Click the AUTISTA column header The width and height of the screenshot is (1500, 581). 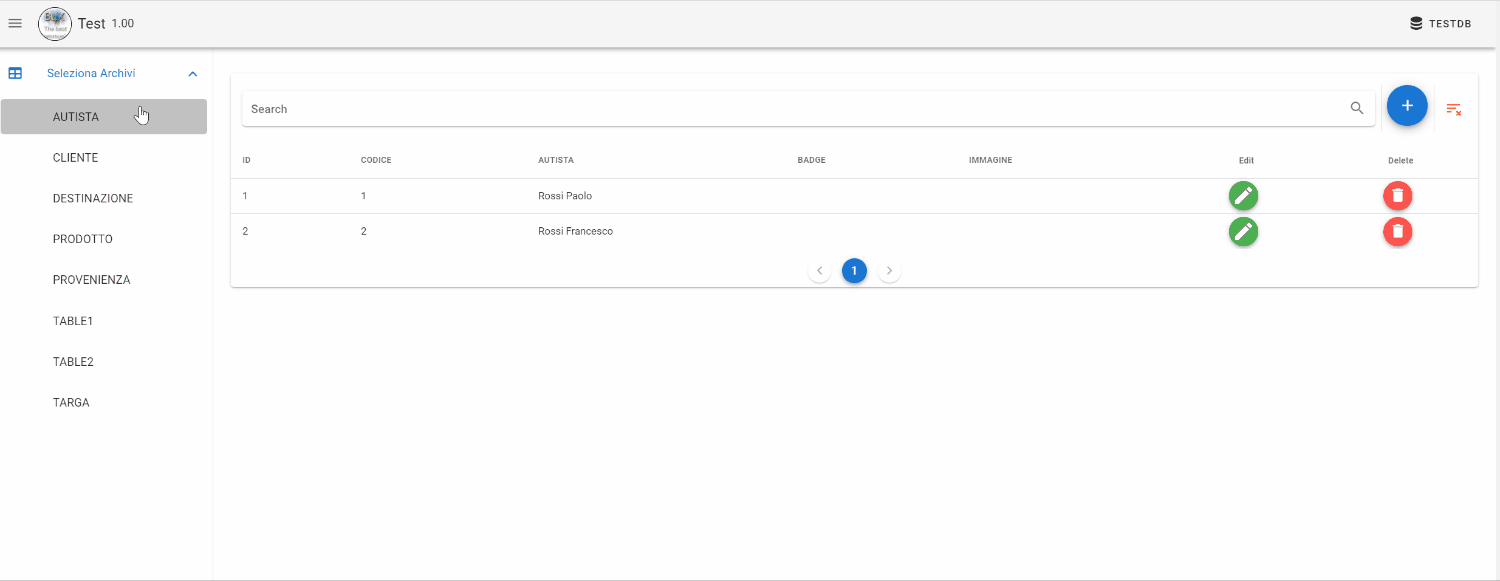pyautogui.click(x=556, y=160)
